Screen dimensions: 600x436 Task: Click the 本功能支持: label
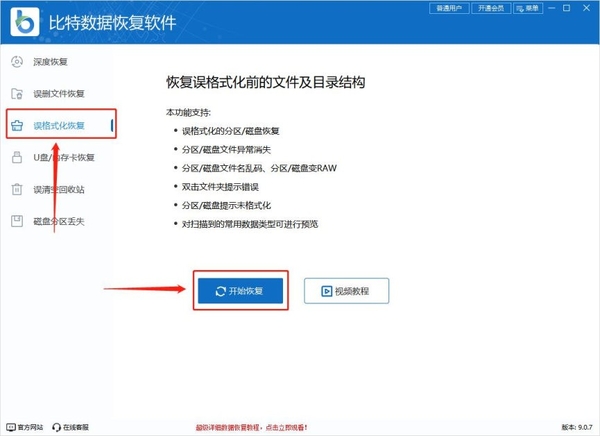(x=188, y=113)
